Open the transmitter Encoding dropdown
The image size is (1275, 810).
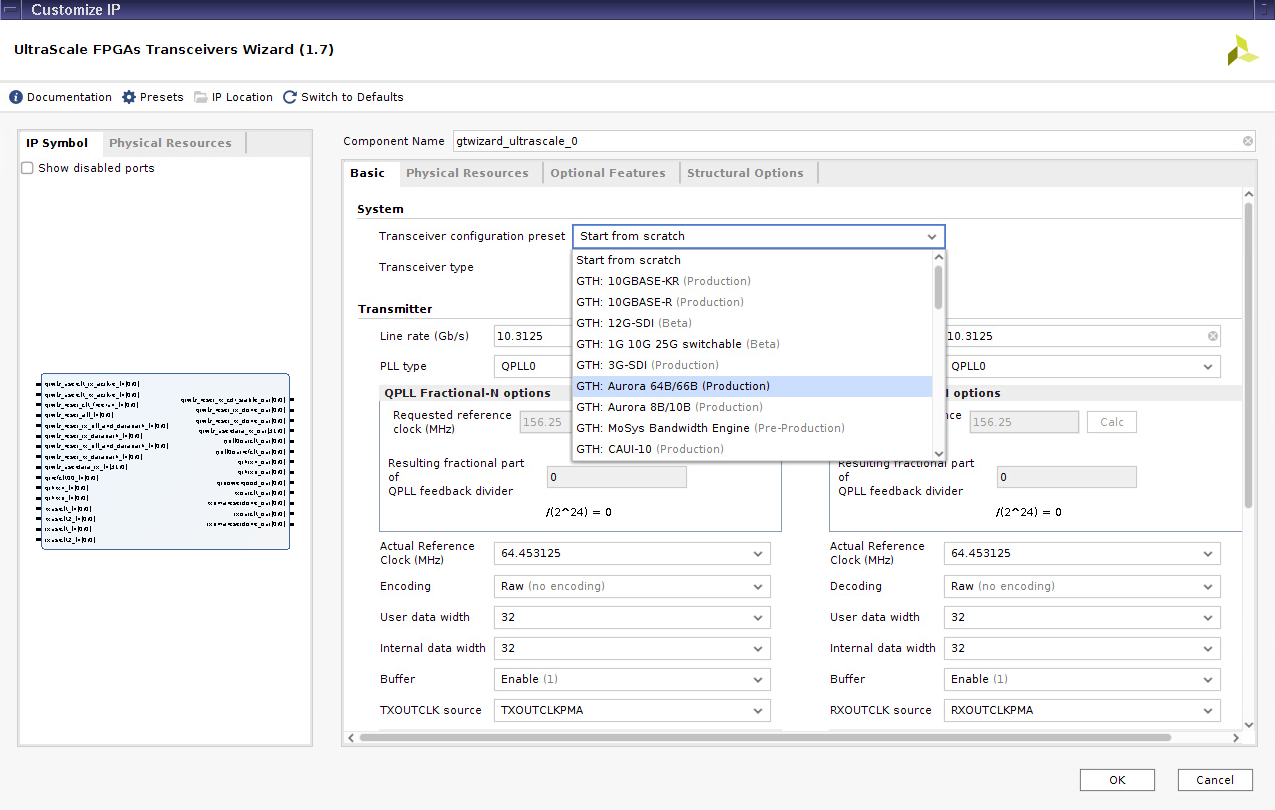tap(631, 586)
